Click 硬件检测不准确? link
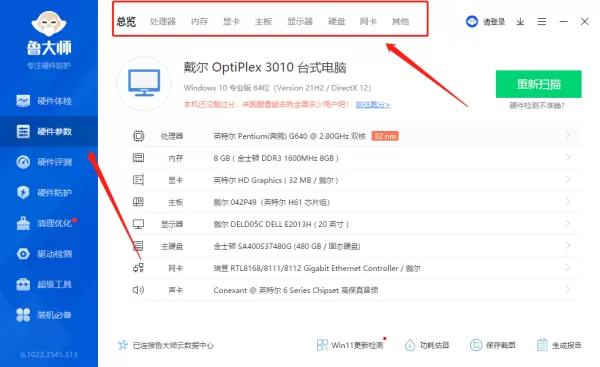This screenshot has height=367, width=600. click(x=537, y=106)
